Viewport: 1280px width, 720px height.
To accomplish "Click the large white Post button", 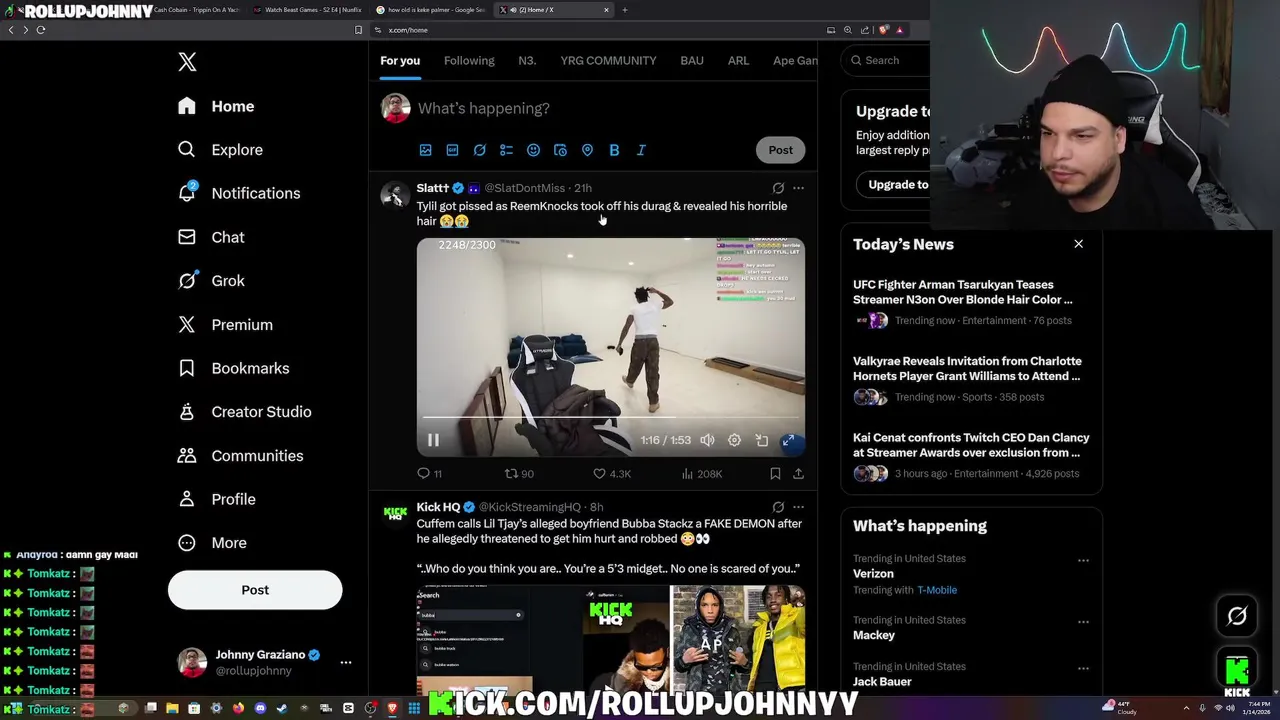I will tap(255, 590).
